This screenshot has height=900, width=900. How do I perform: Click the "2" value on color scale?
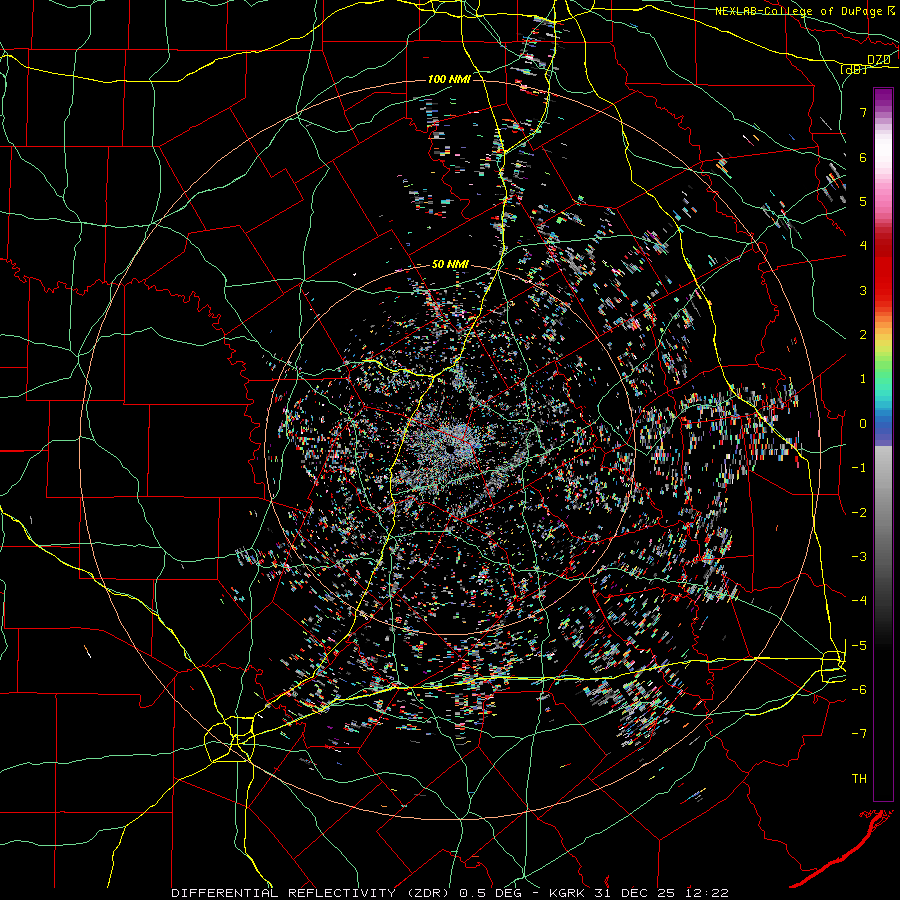(x=863, y=335)
